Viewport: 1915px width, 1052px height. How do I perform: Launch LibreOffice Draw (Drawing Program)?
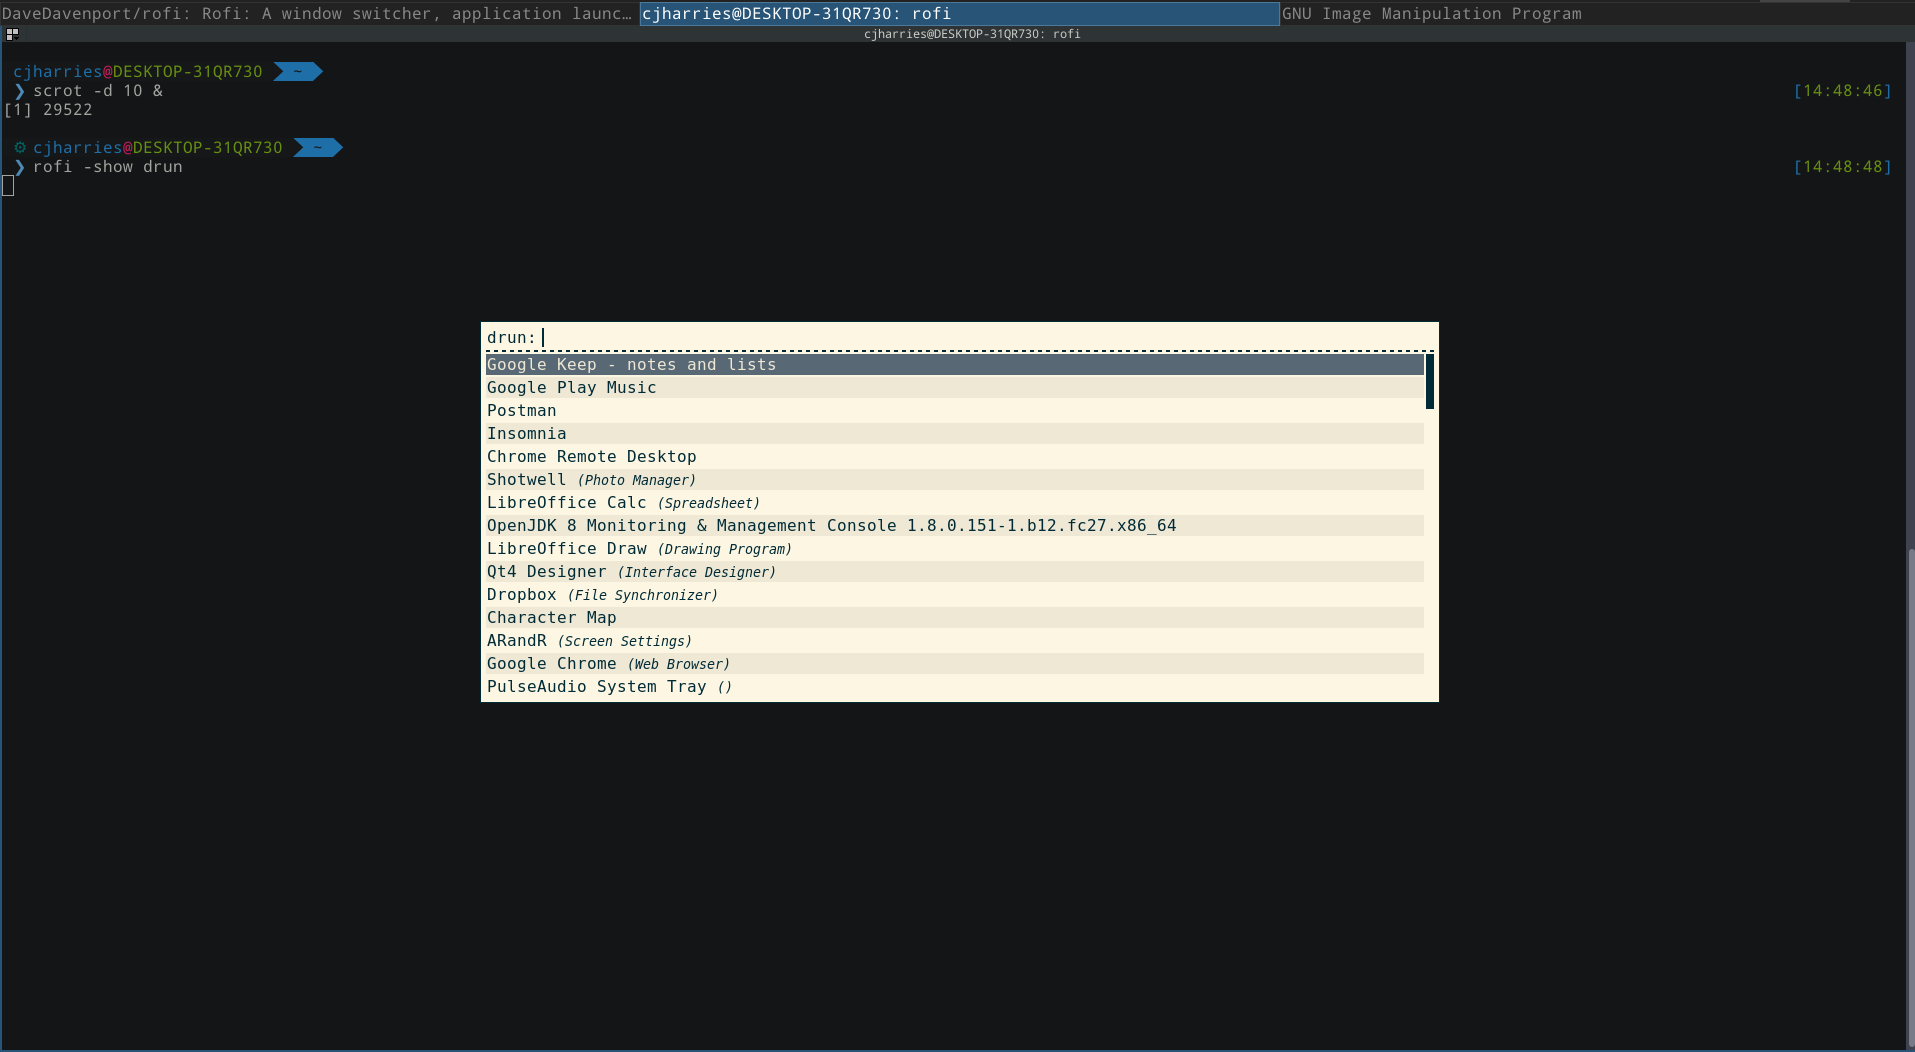click(955, 549)
